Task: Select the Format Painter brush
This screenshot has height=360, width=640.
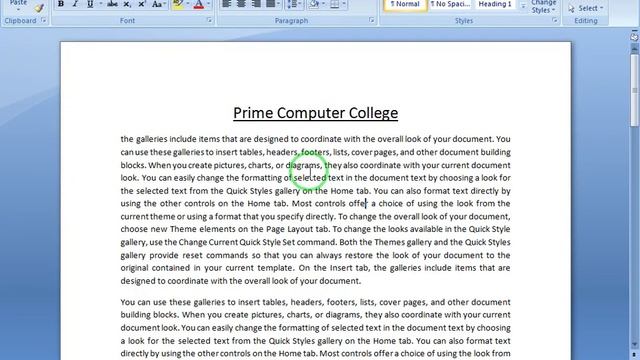Action: tap(39, 7)
